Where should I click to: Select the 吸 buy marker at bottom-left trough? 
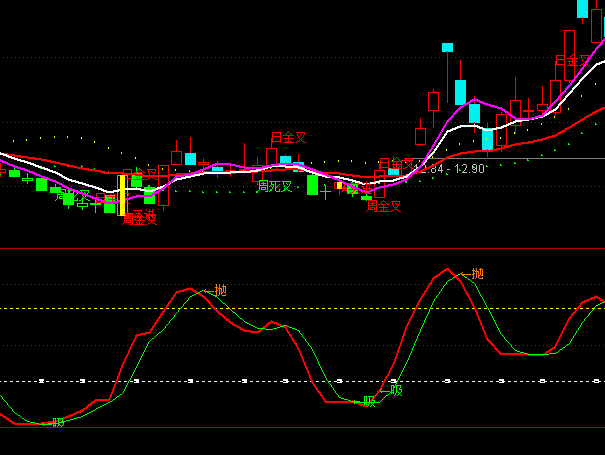pyautogui.click(x=58, y=422)
